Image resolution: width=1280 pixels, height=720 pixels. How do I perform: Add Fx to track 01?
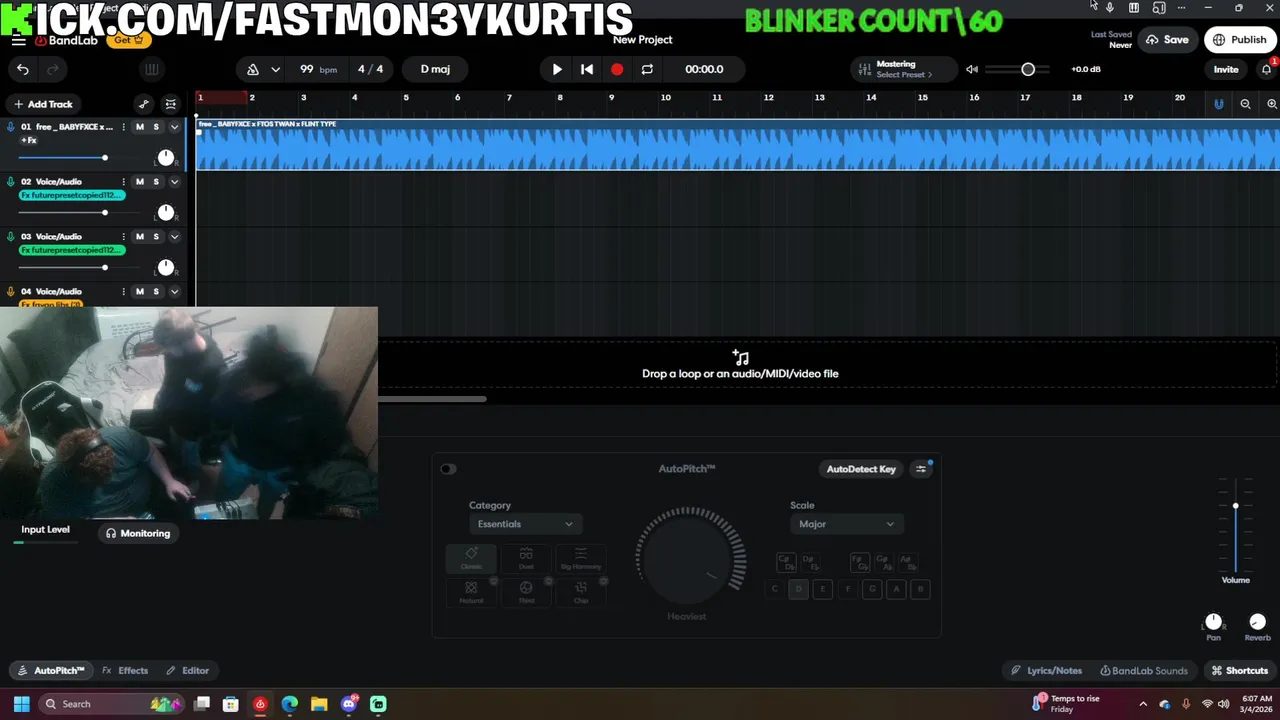click(29, 141)
